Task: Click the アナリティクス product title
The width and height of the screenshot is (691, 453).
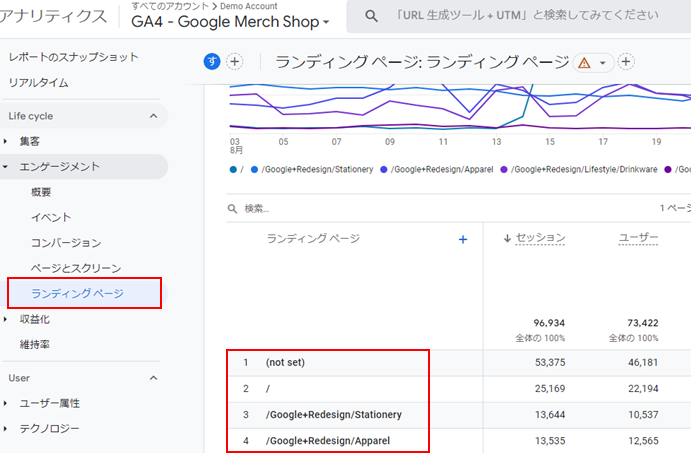Action: (x=53, y=17)
